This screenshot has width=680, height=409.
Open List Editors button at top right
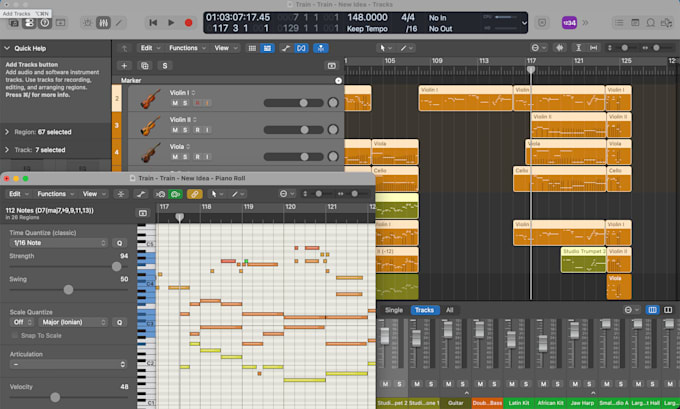619,23
